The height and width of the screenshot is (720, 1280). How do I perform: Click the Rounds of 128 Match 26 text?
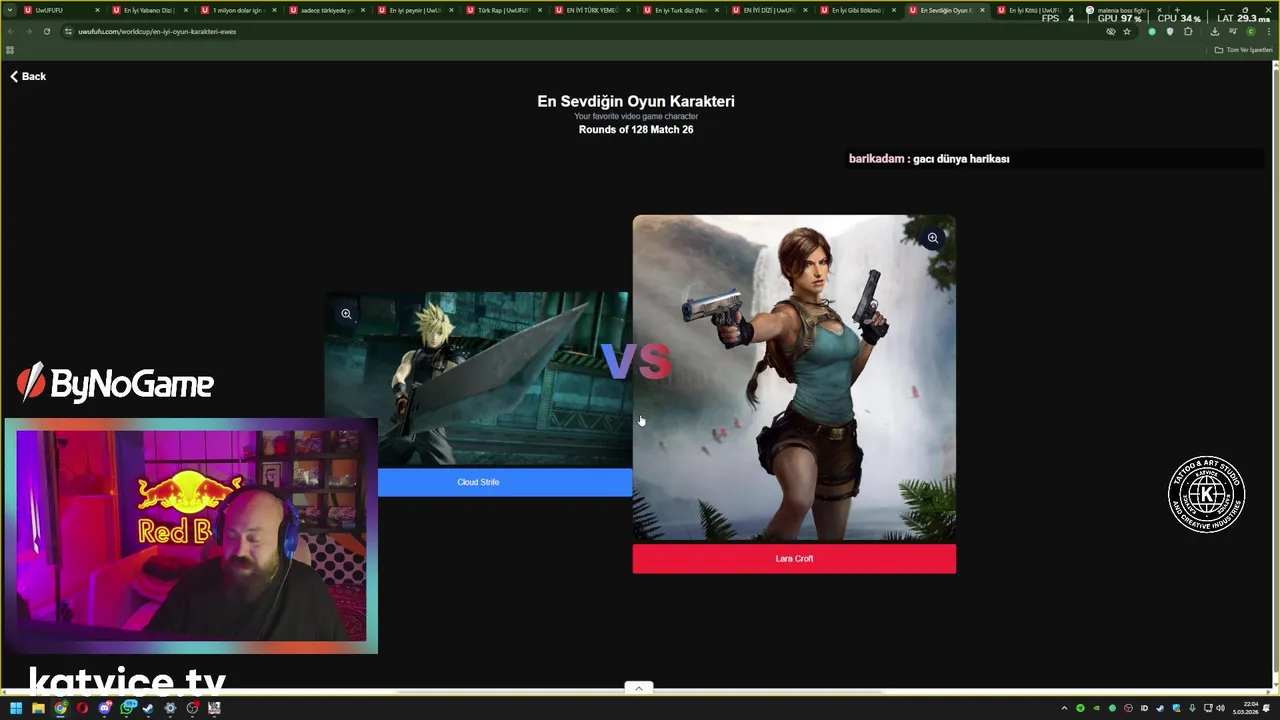(x=636, y=130)
